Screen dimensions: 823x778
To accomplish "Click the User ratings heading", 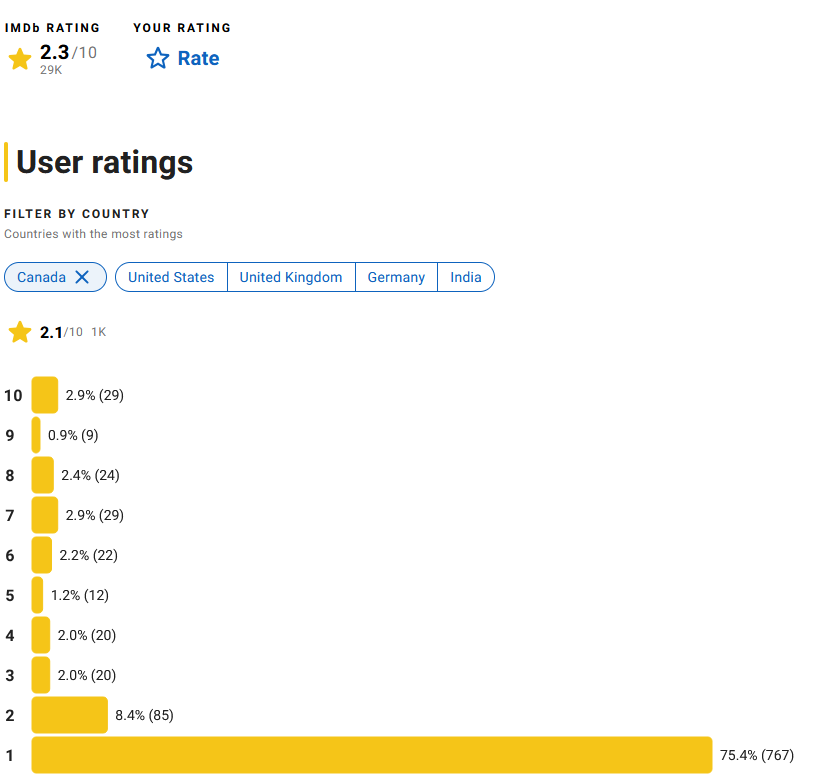I will (105, 162).
